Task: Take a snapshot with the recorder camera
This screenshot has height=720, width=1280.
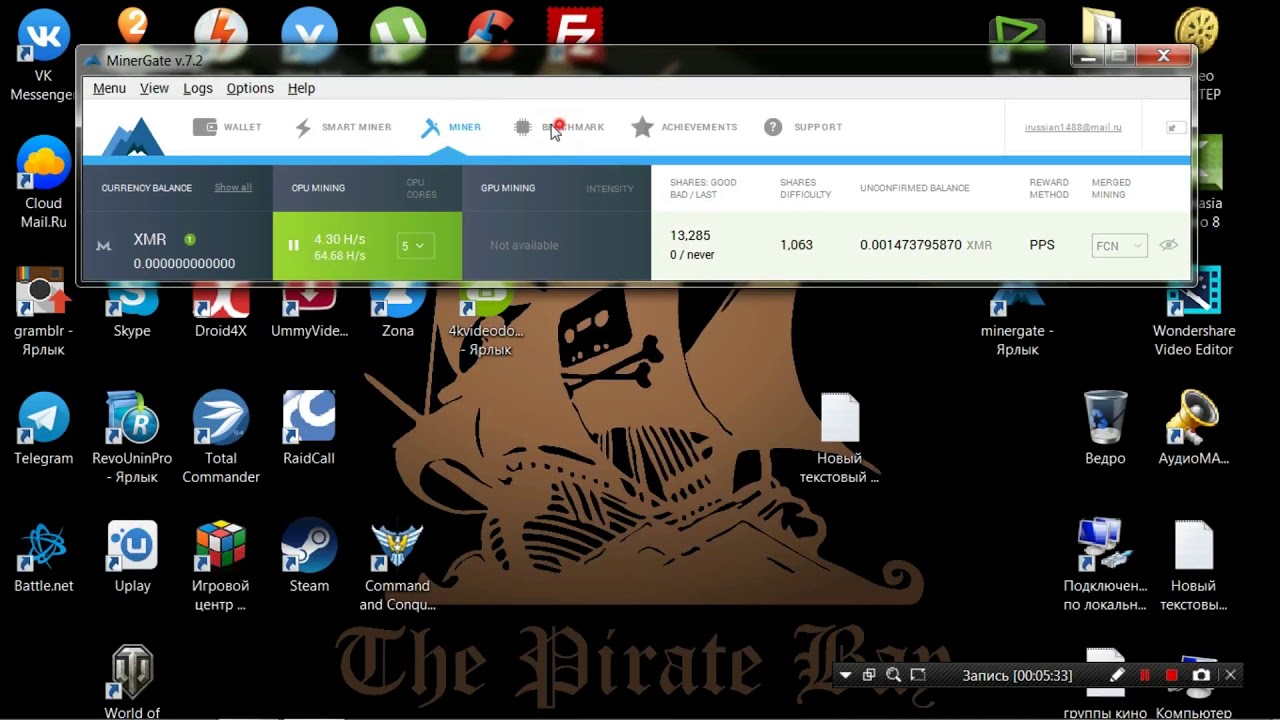Action: point(1201,675)
